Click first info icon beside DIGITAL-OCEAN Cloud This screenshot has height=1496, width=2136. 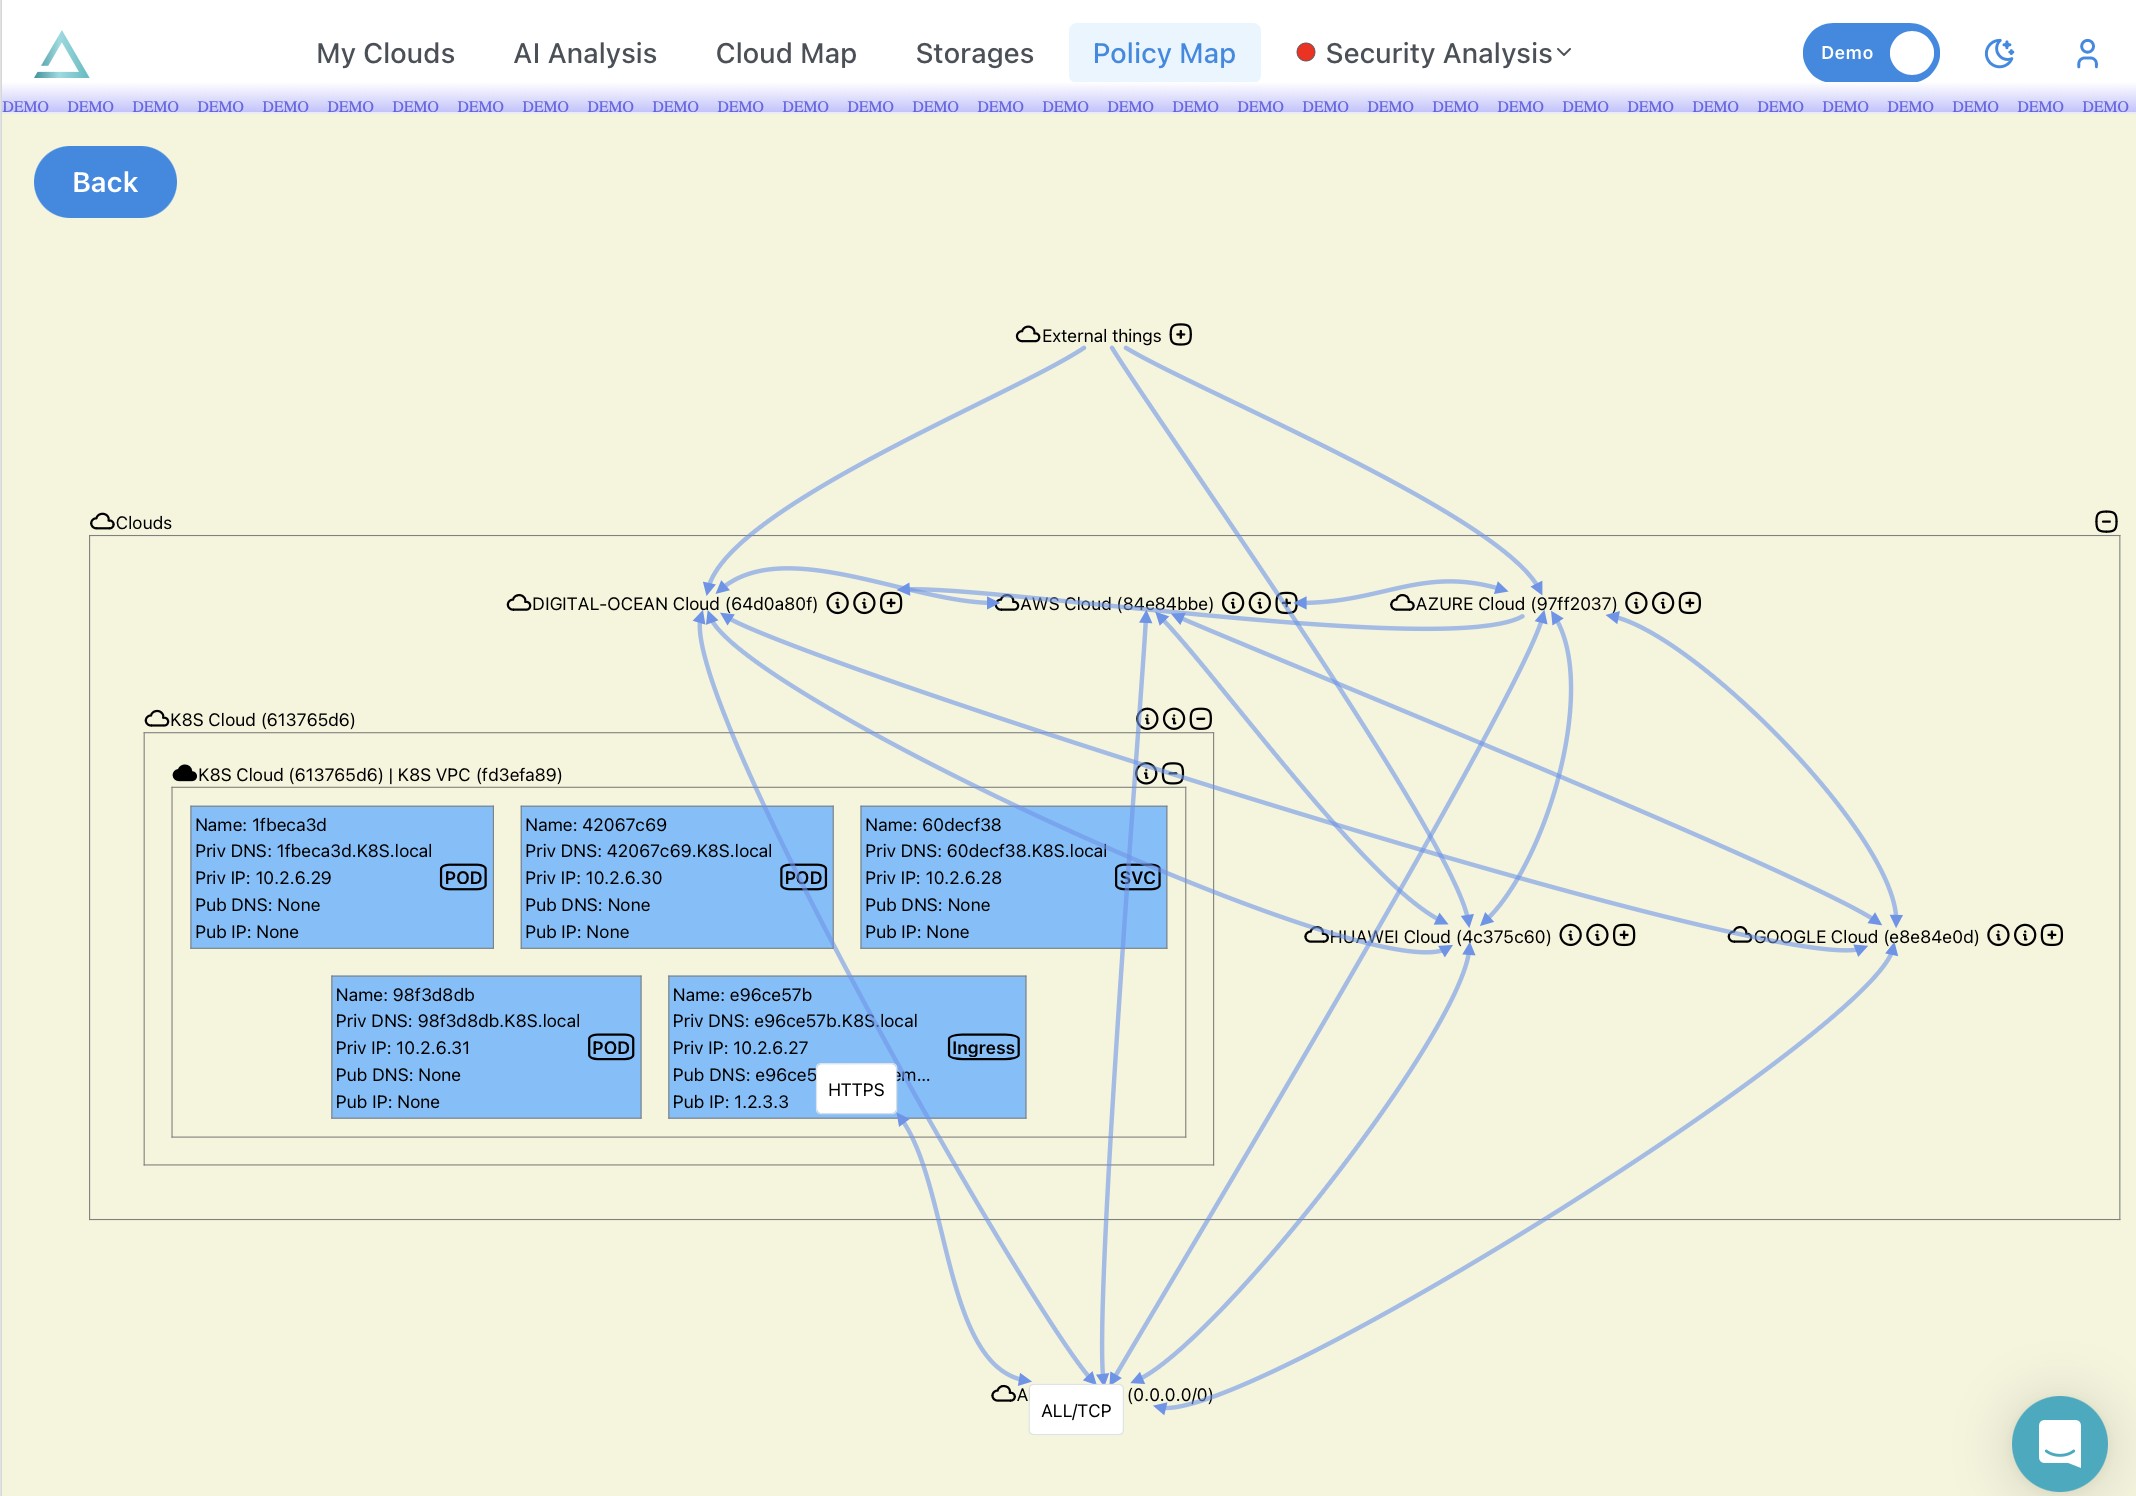(x=838, y=603)
